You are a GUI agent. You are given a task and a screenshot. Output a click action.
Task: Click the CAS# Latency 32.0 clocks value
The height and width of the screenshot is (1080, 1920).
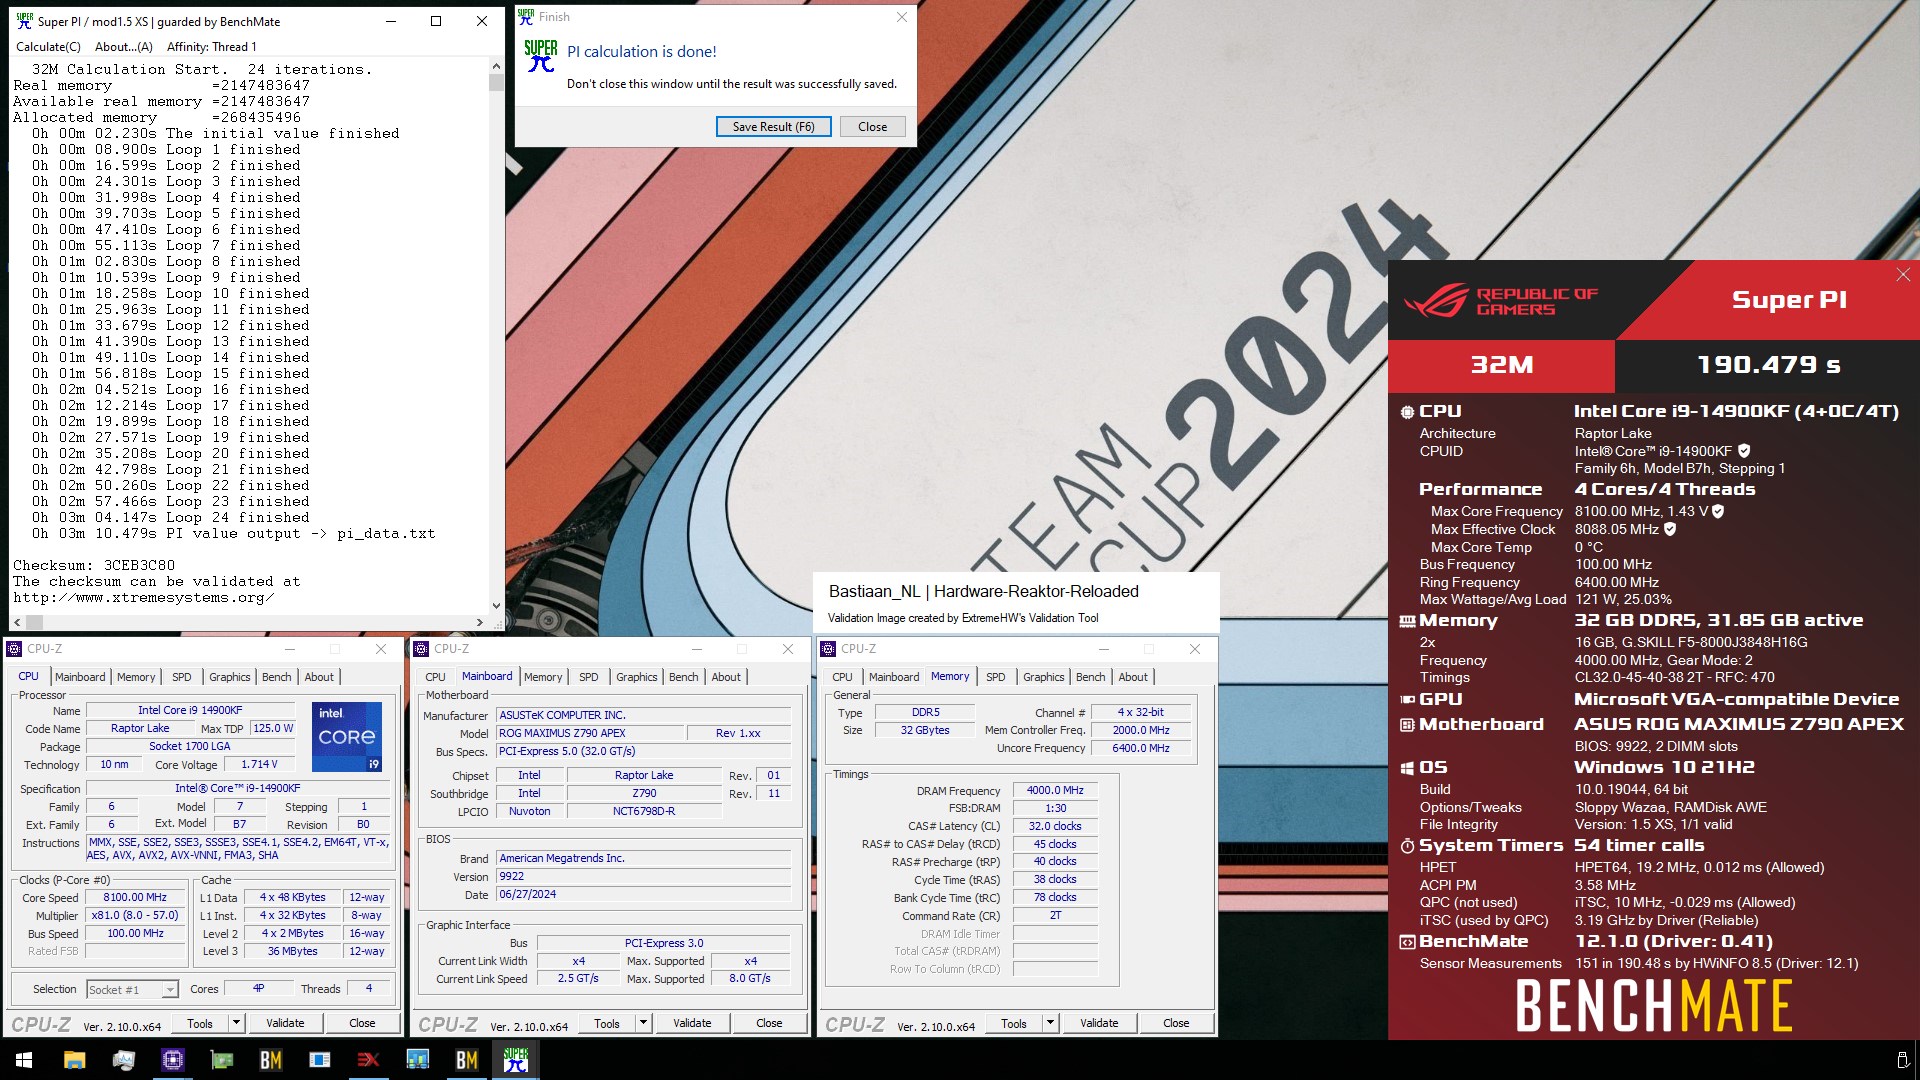coord(1056,827)
